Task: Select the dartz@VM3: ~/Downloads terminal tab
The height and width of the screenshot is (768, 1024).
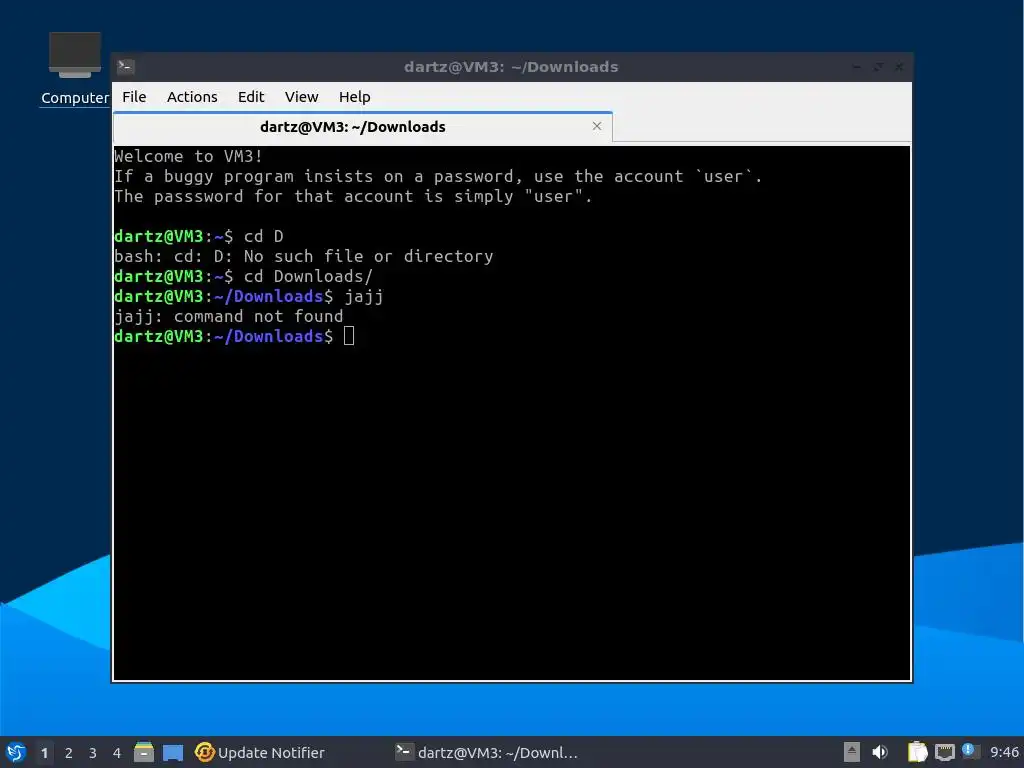Action: 362,127
